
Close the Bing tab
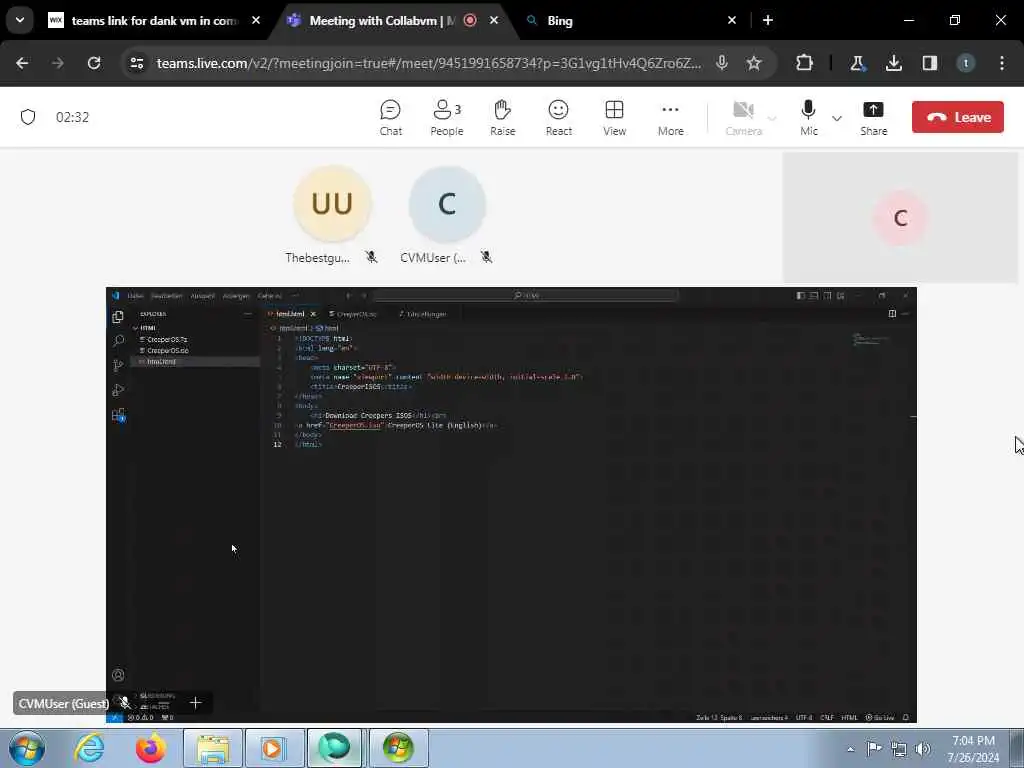[732, 20]
